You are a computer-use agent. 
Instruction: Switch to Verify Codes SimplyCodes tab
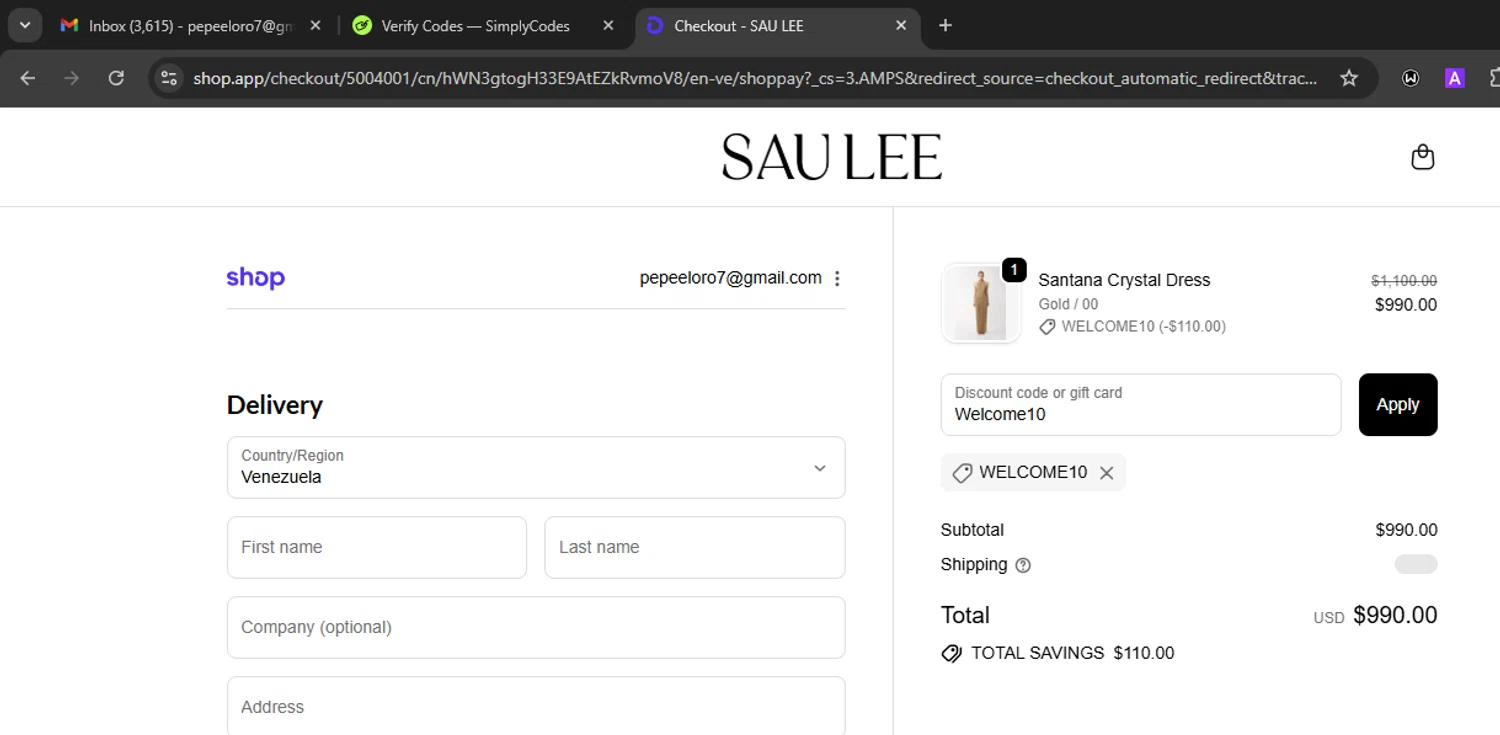point(482,26)
